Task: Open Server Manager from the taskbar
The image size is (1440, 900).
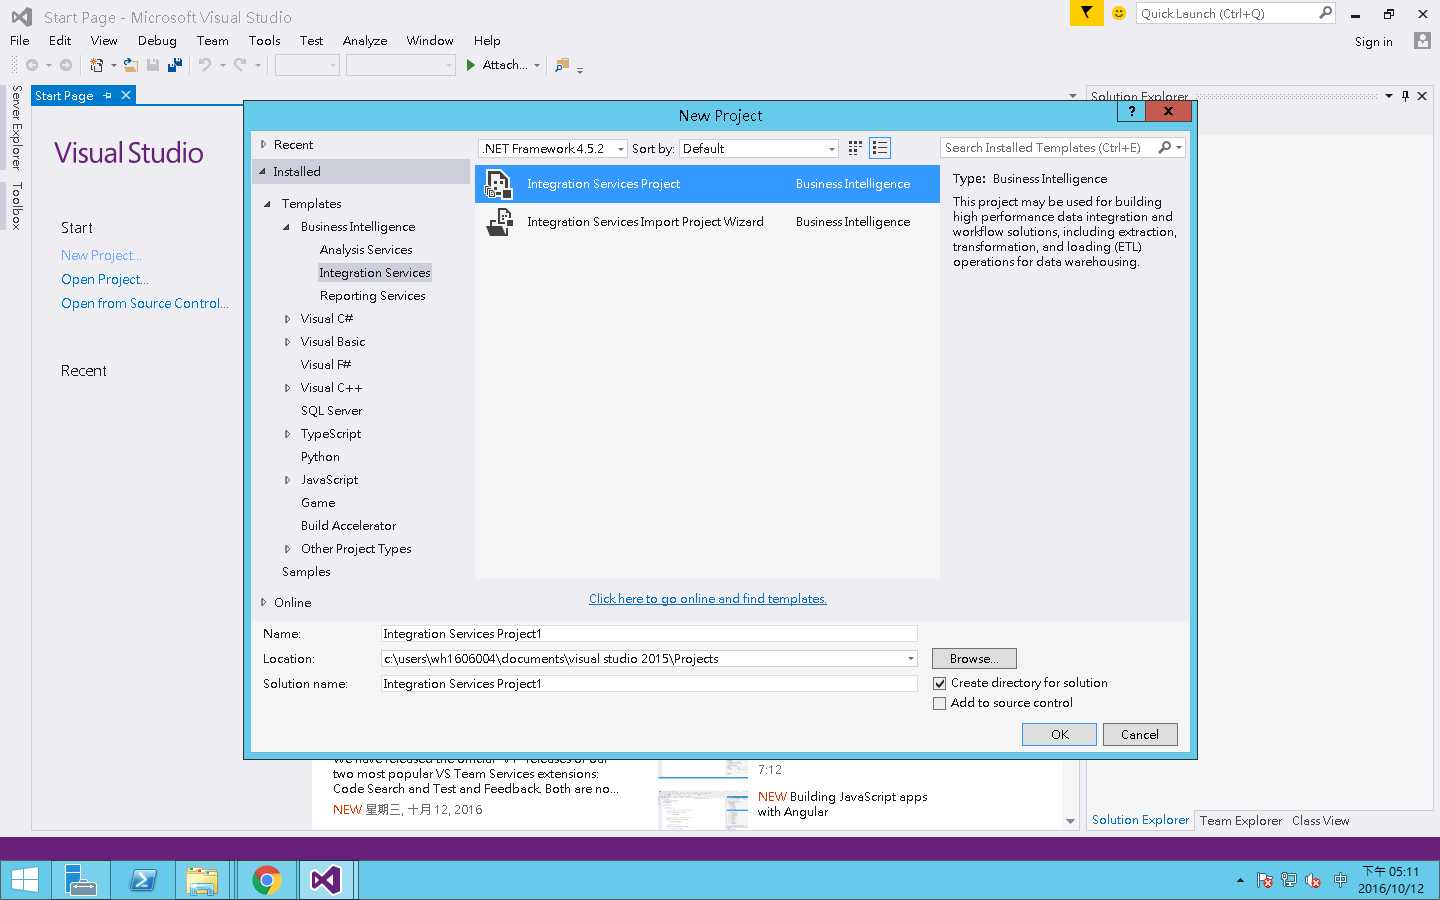Action: [x=80, y=880]
